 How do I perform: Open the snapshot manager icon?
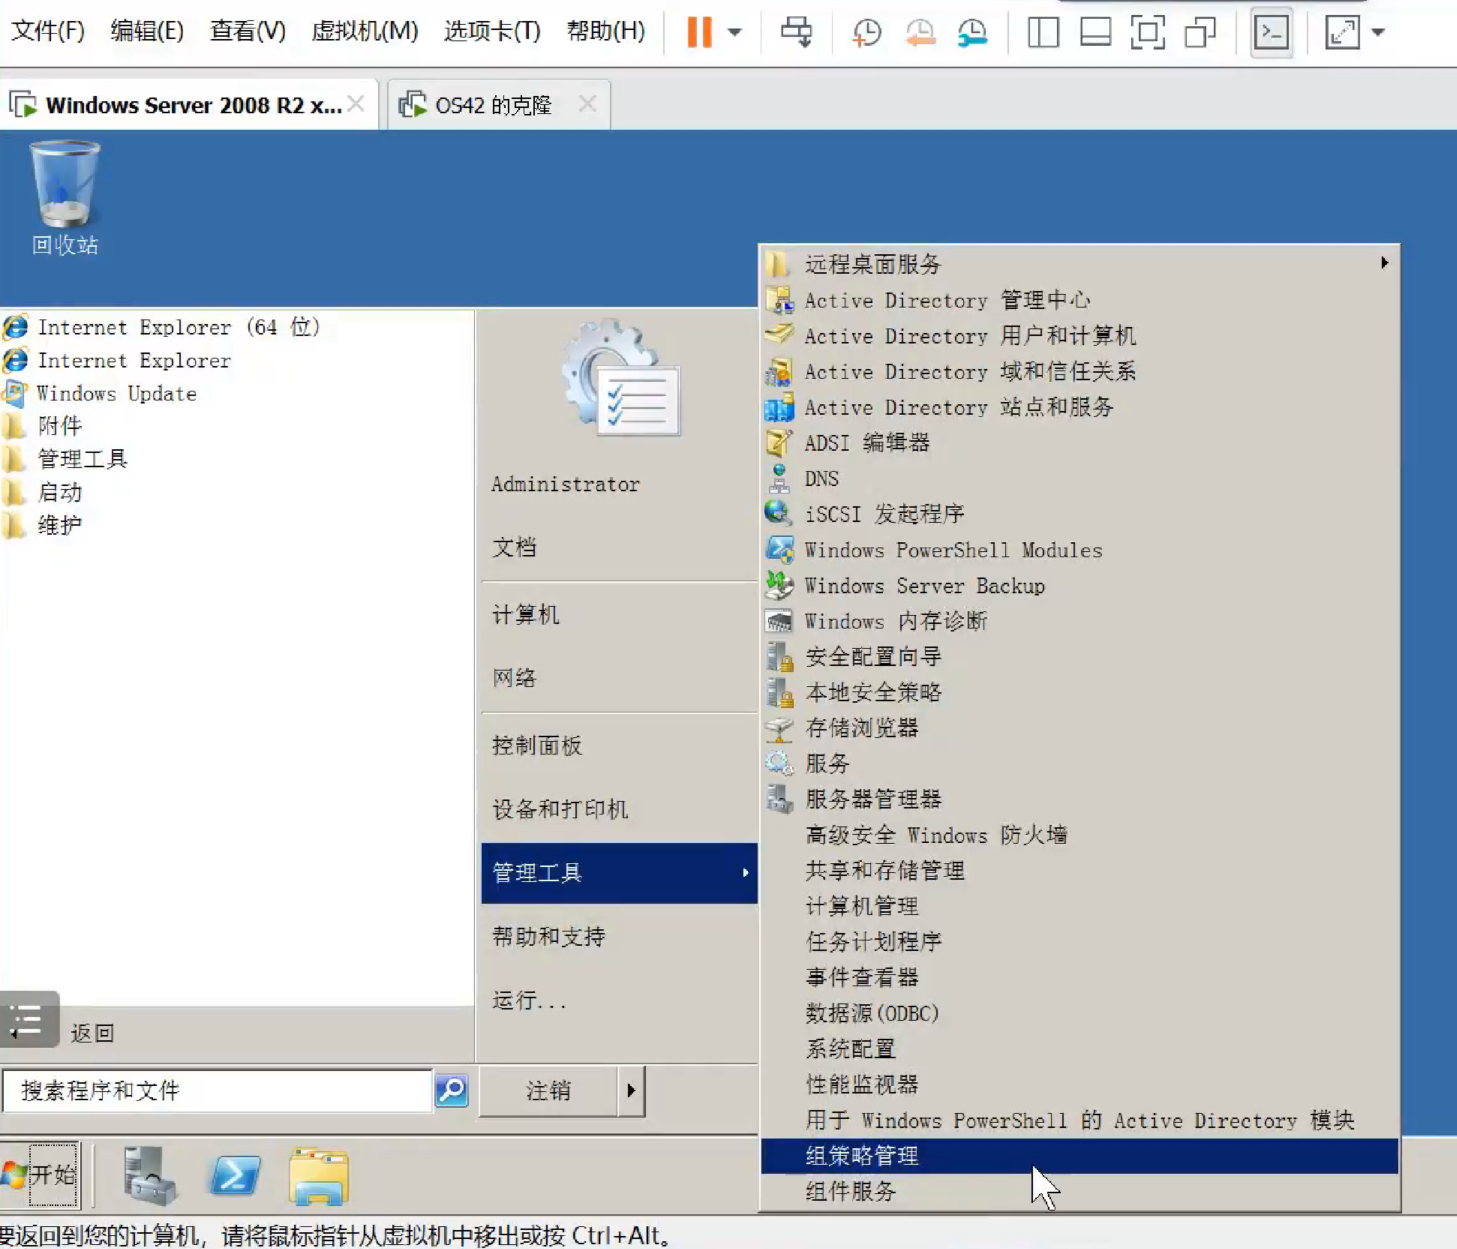tap(972, 32)
